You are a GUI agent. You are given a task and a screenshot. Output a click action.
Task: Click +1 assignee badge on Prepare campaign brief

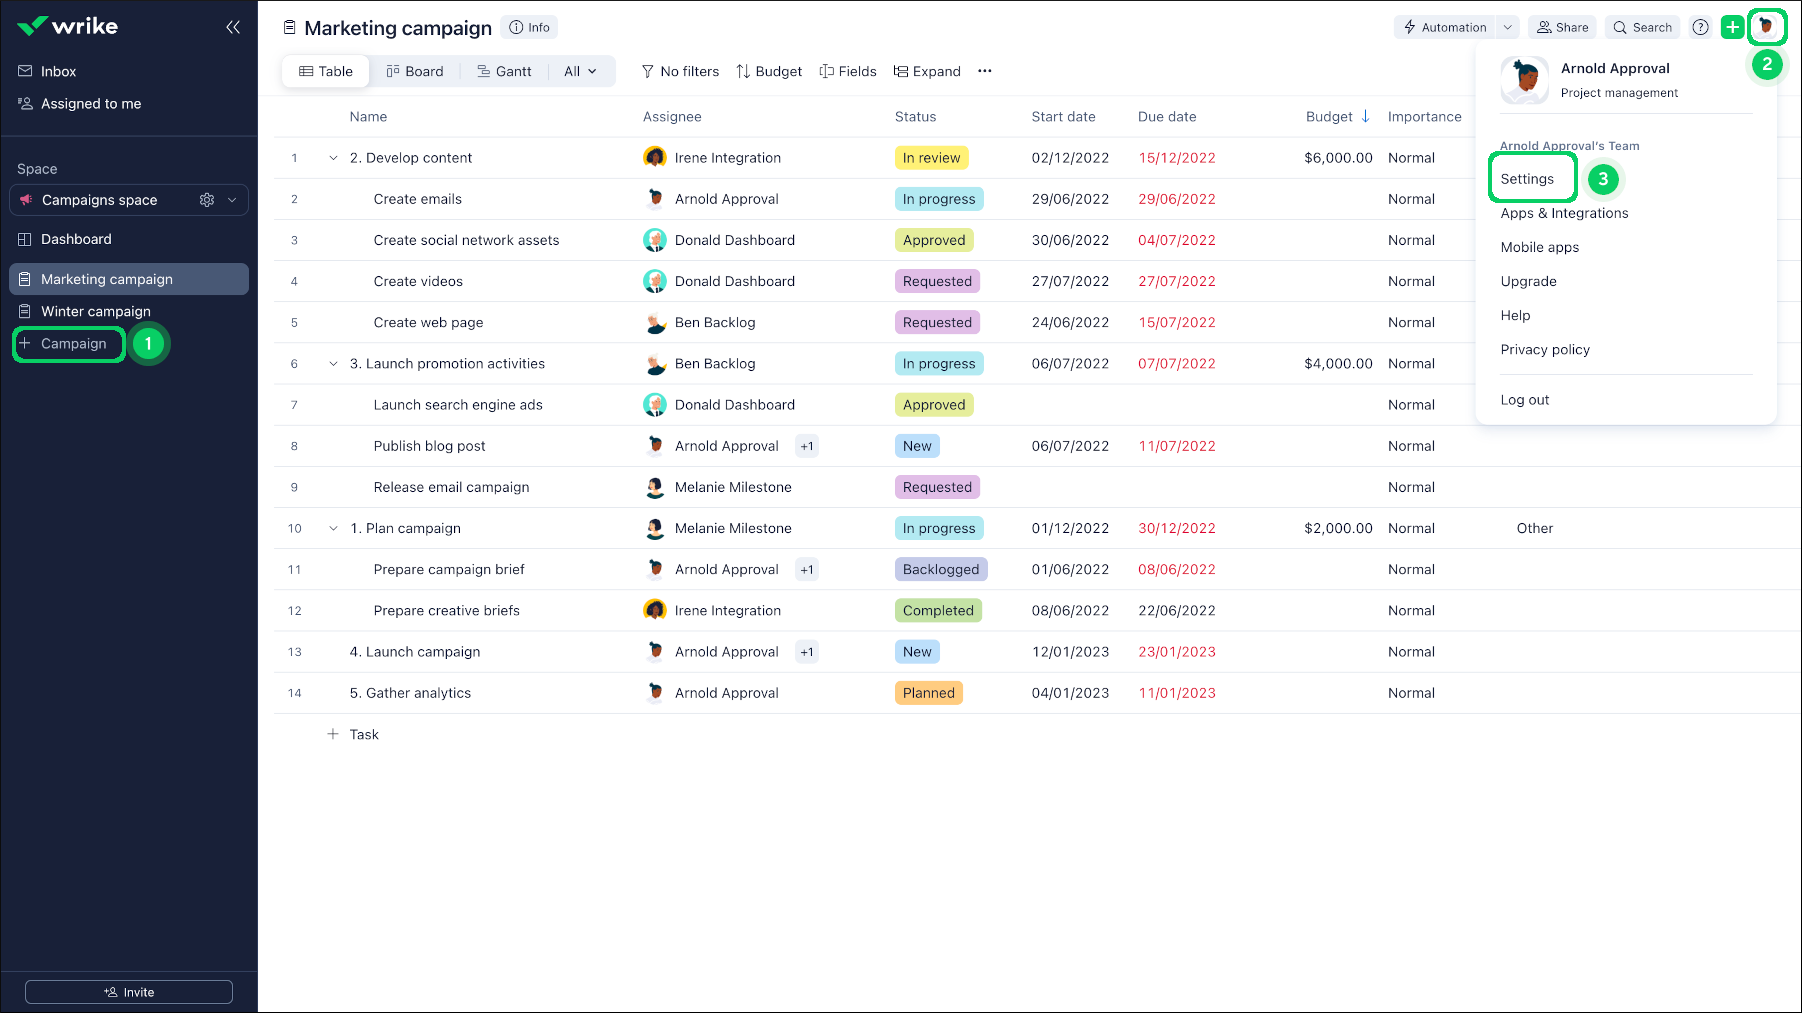coord(807,570)
